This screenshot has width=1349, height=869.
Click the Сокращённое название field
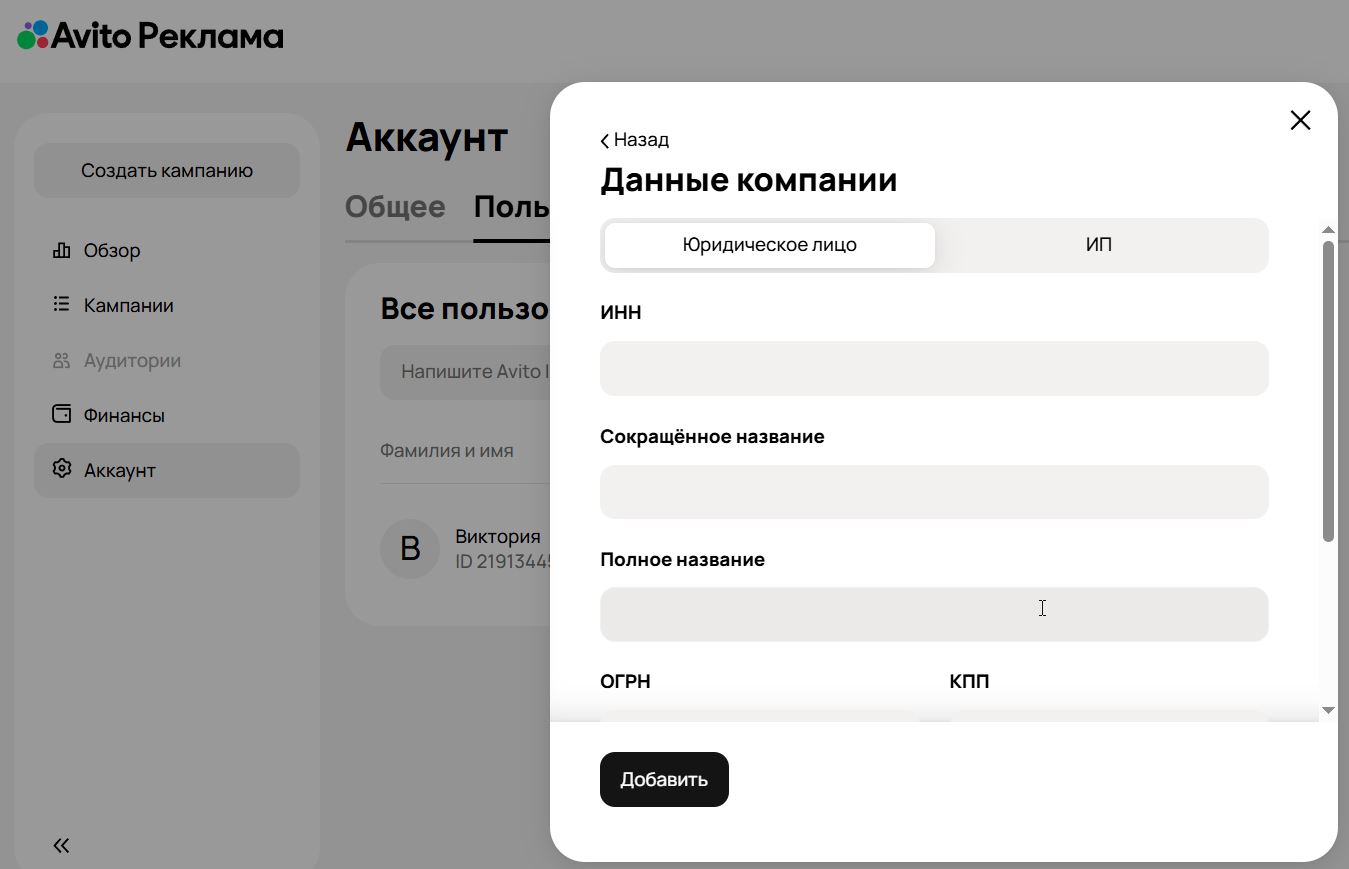[934, 492]
